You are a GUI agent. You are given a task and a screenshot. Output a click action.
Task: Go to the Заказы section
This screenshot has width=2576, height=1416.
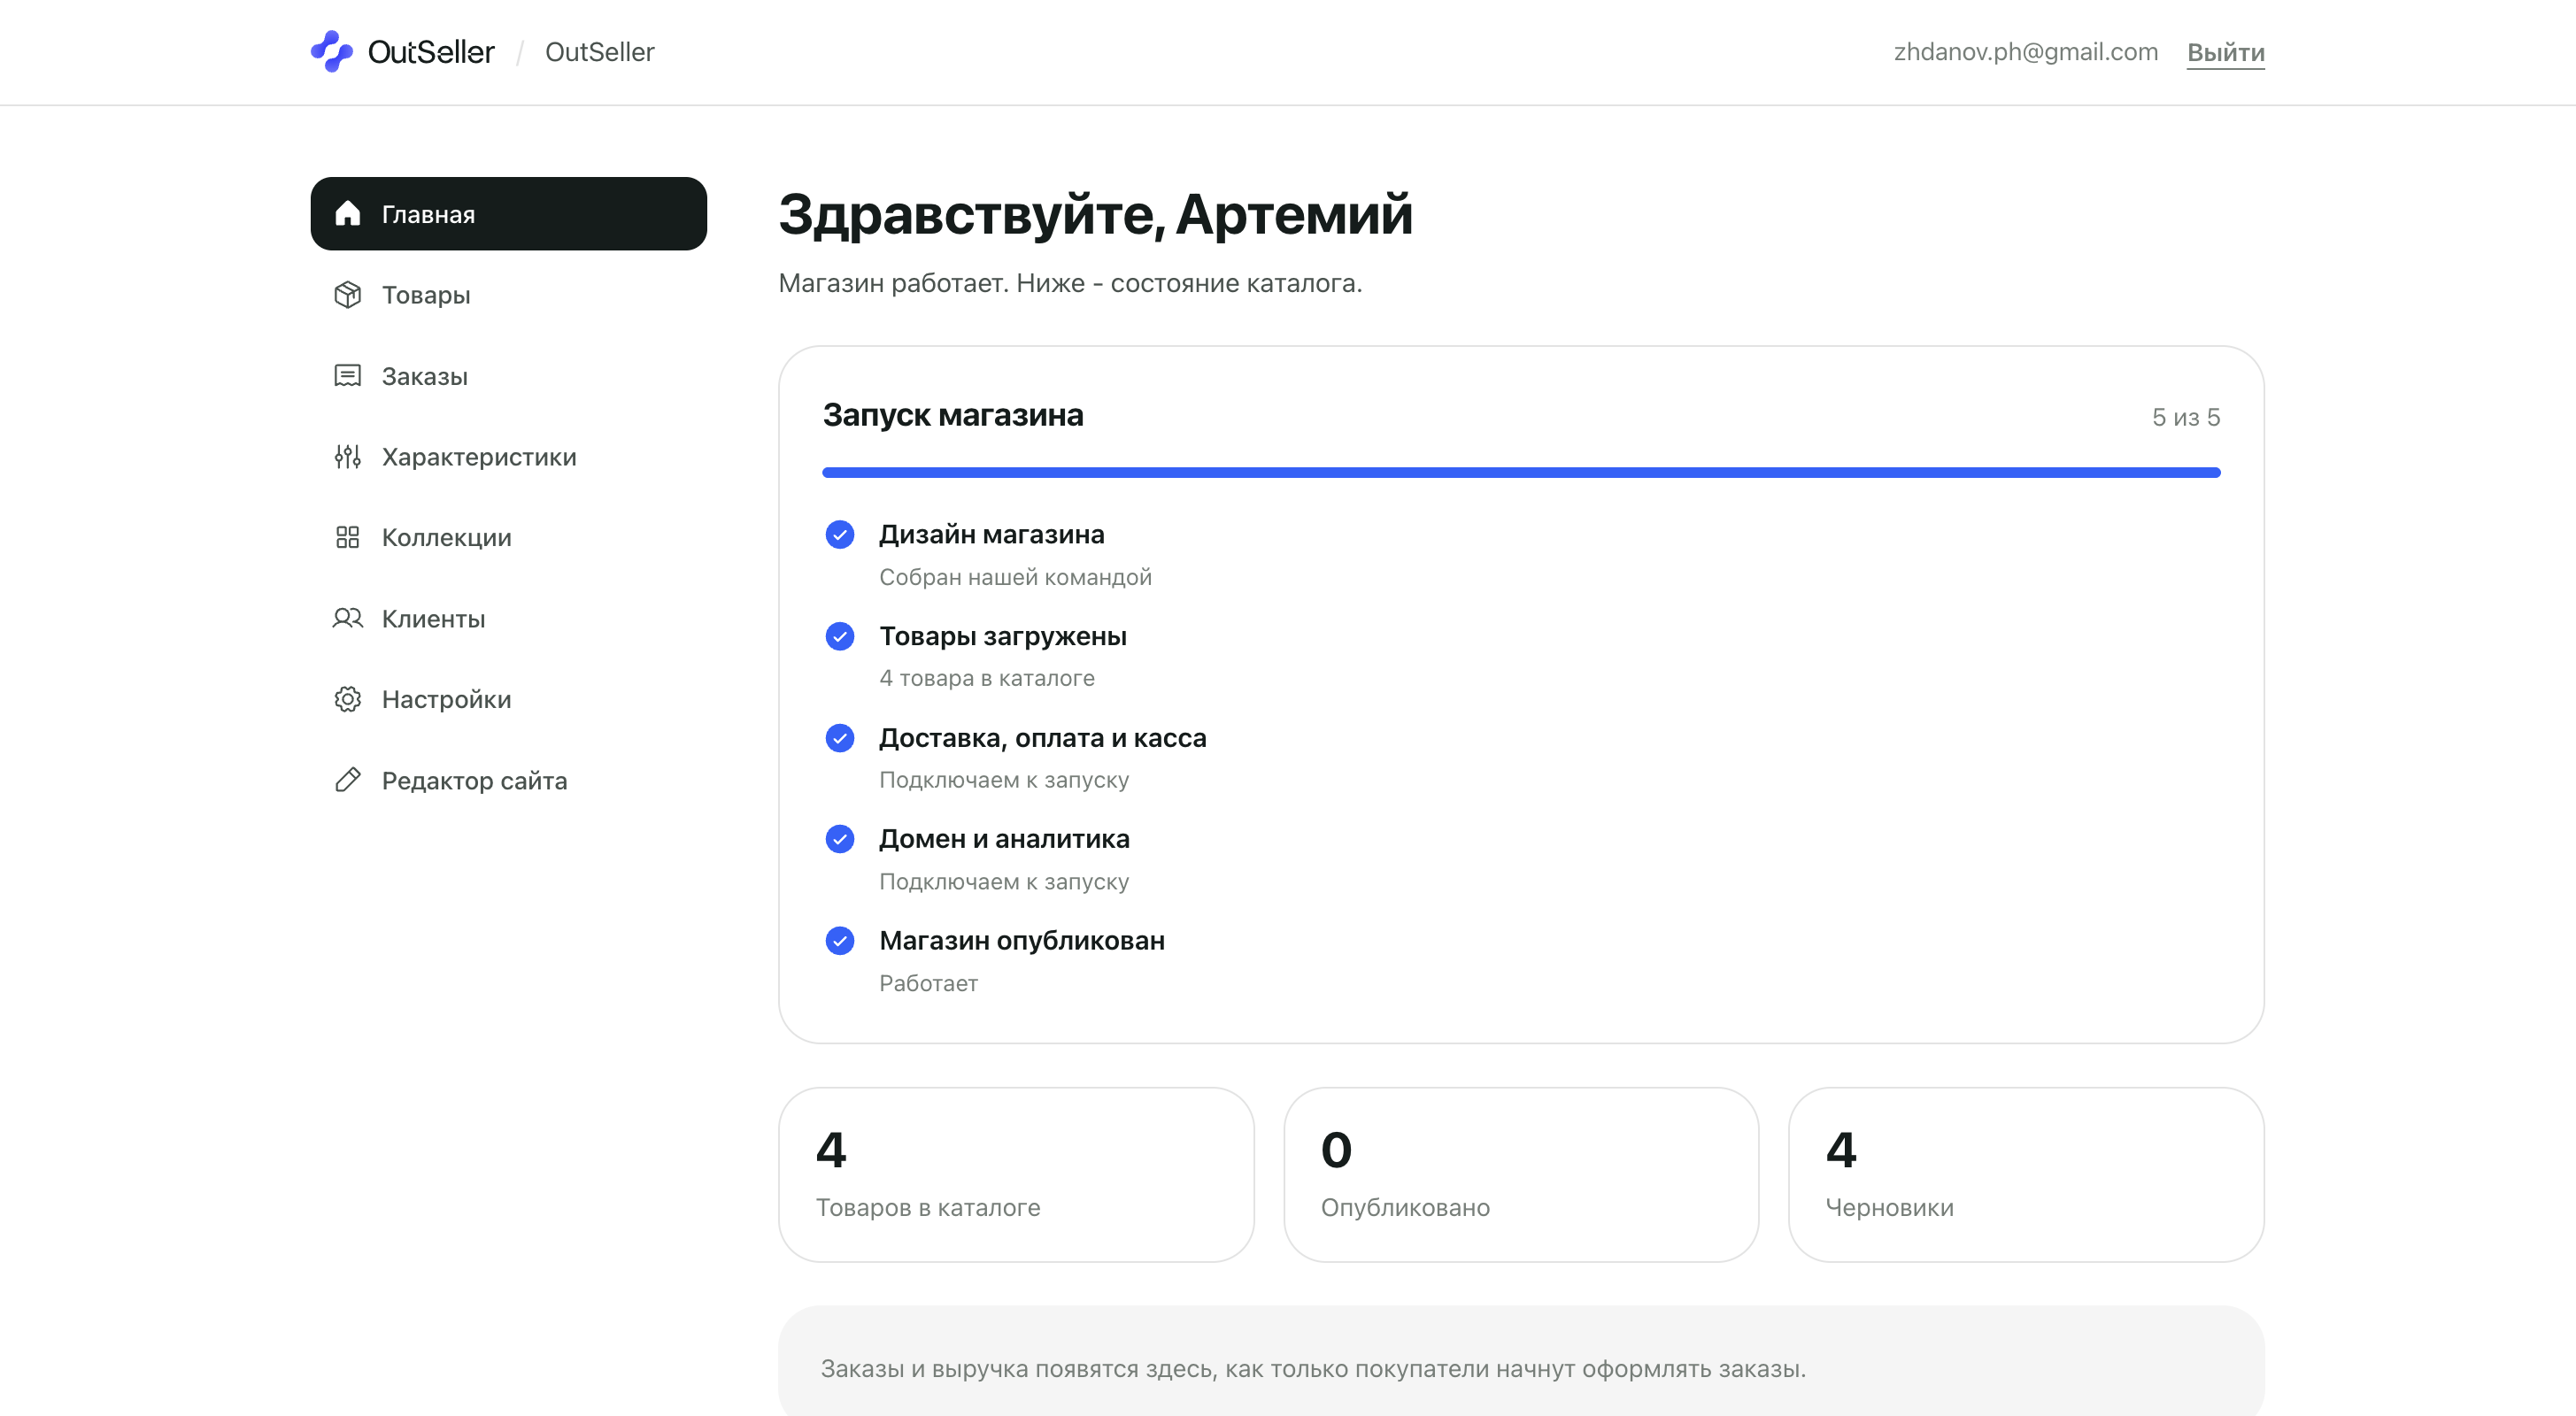(508, 376)
